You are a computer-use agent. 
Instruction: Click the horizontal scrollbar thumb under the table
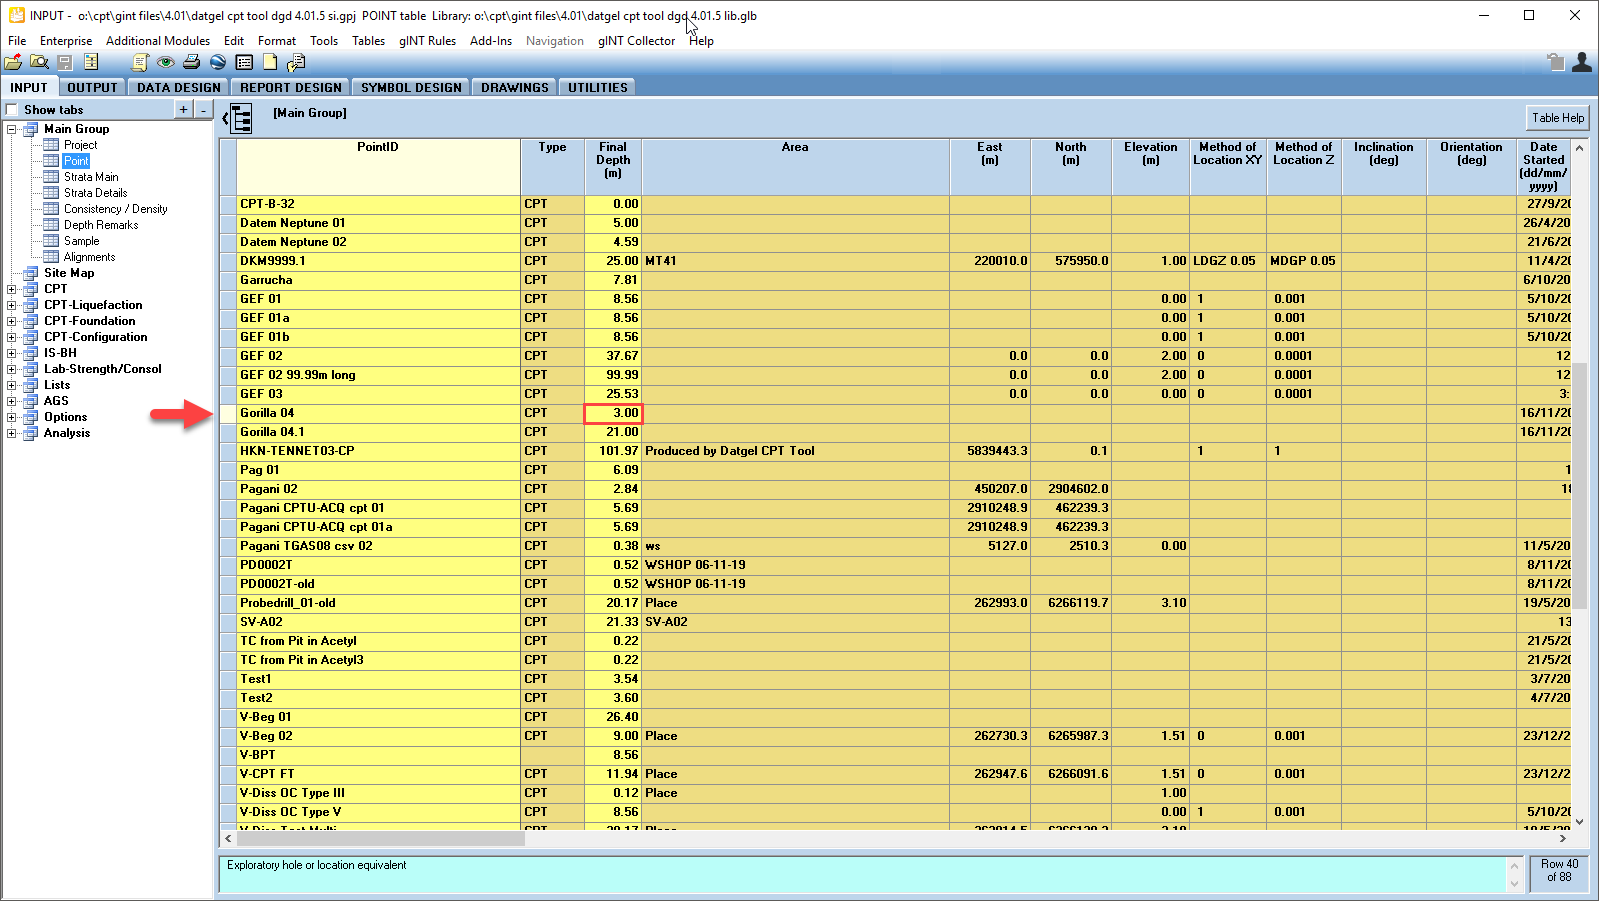coord(380,838)
